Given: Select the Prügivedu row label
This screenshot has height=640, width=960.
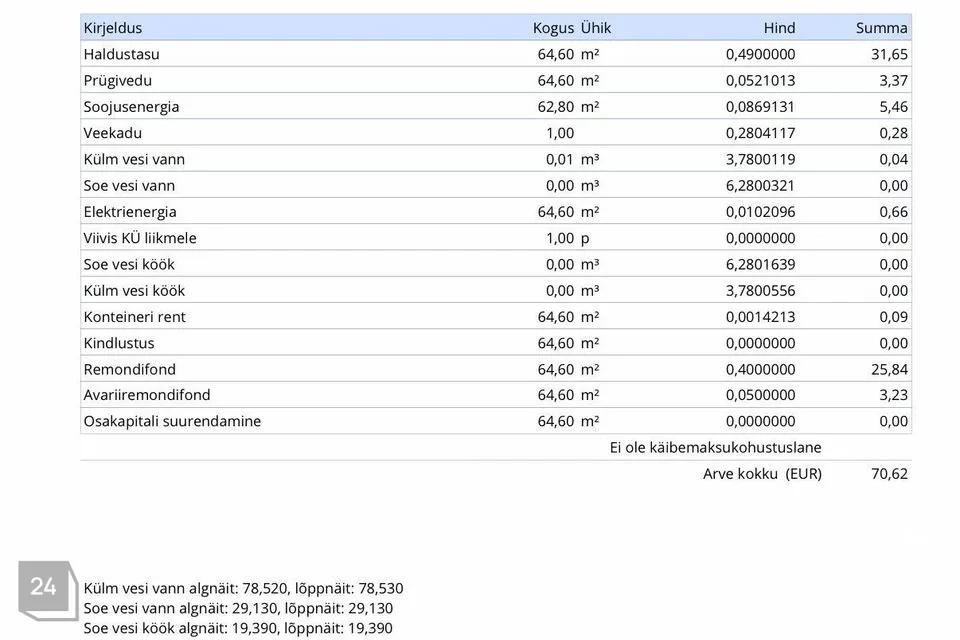Looking at the screenshot, I should (118, 81).
